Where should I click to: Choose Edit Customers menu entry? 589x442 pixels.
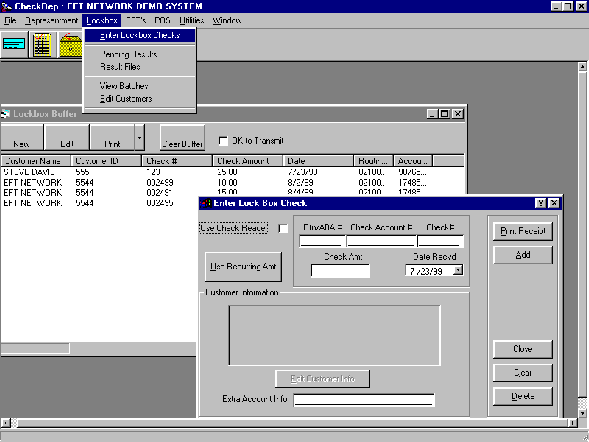coord(140,99)
